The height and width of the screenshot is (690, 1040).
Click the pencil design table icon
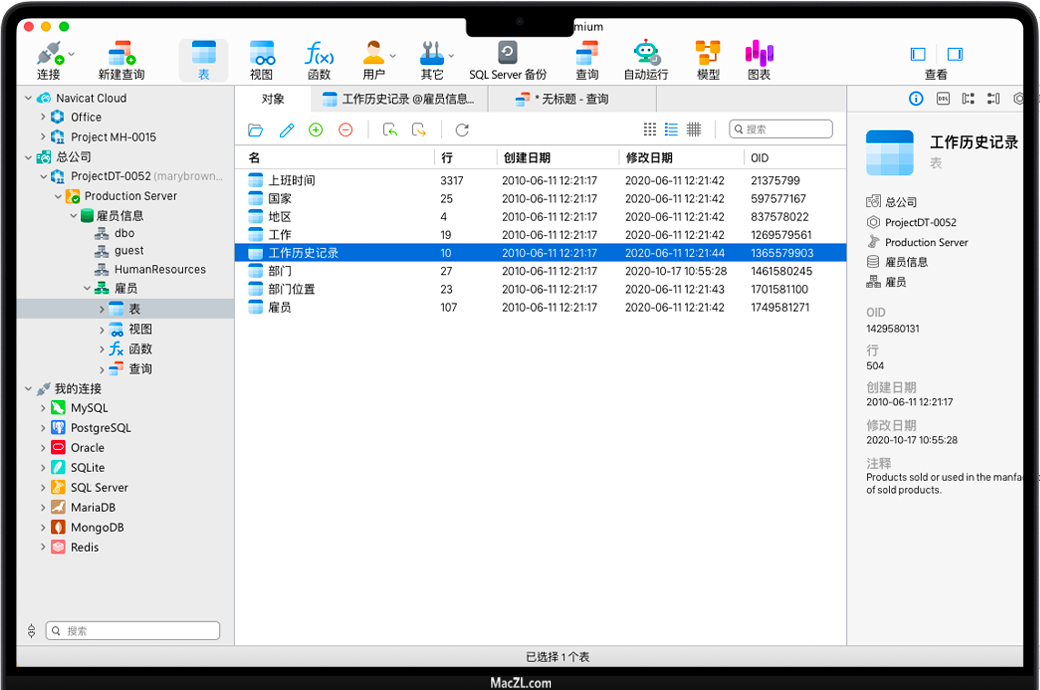click(287, 130)
